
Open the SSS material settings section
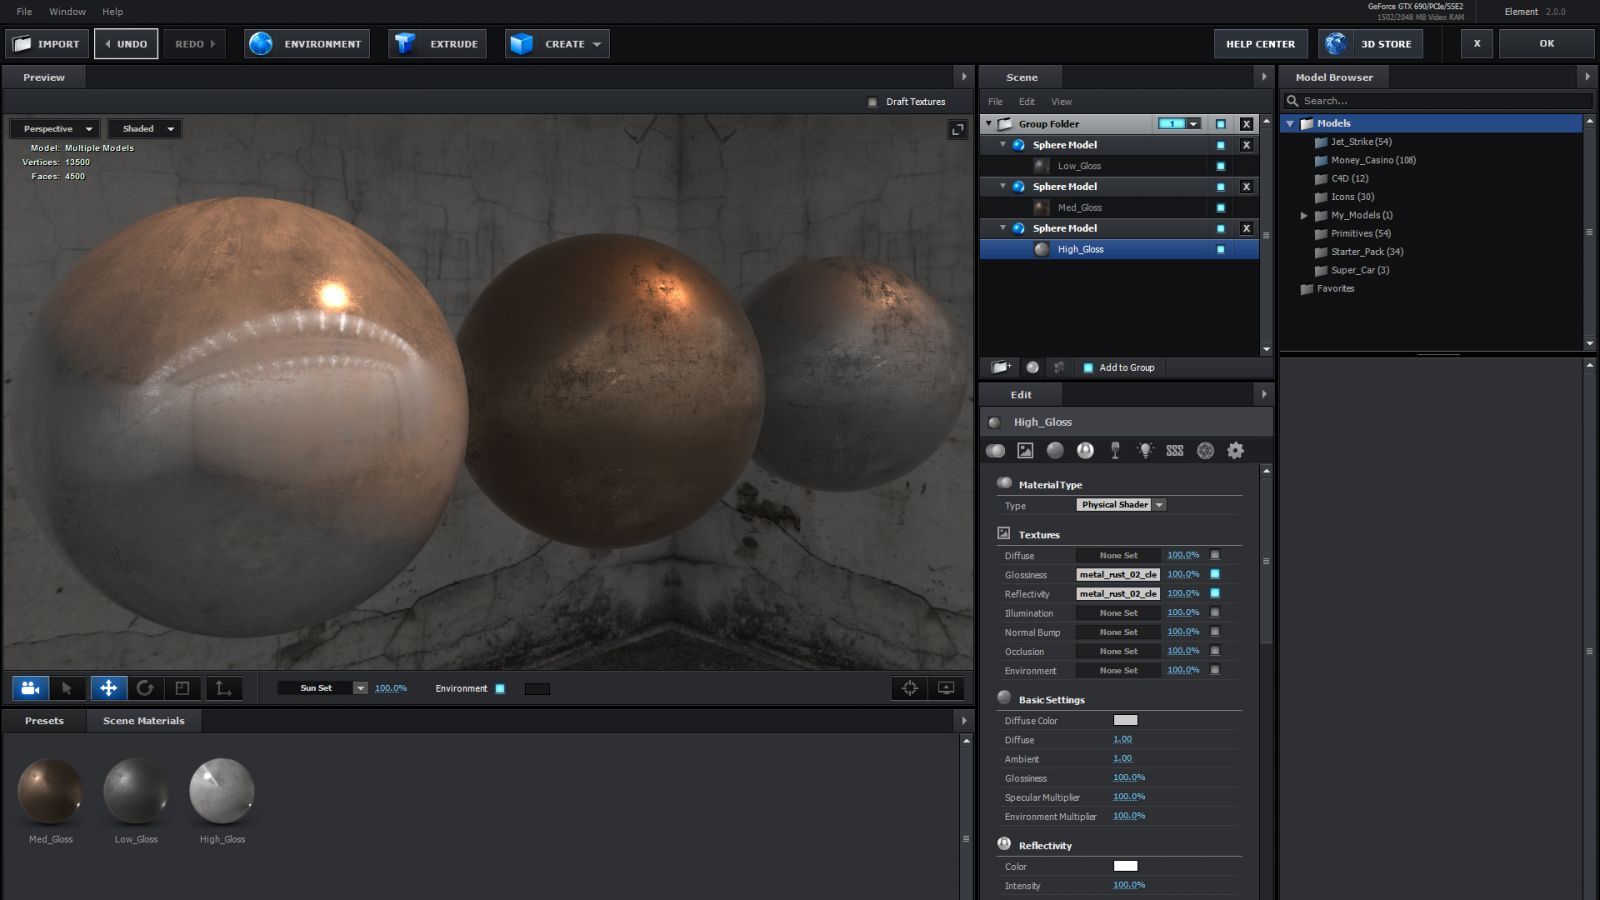[x=1175, y=451]
